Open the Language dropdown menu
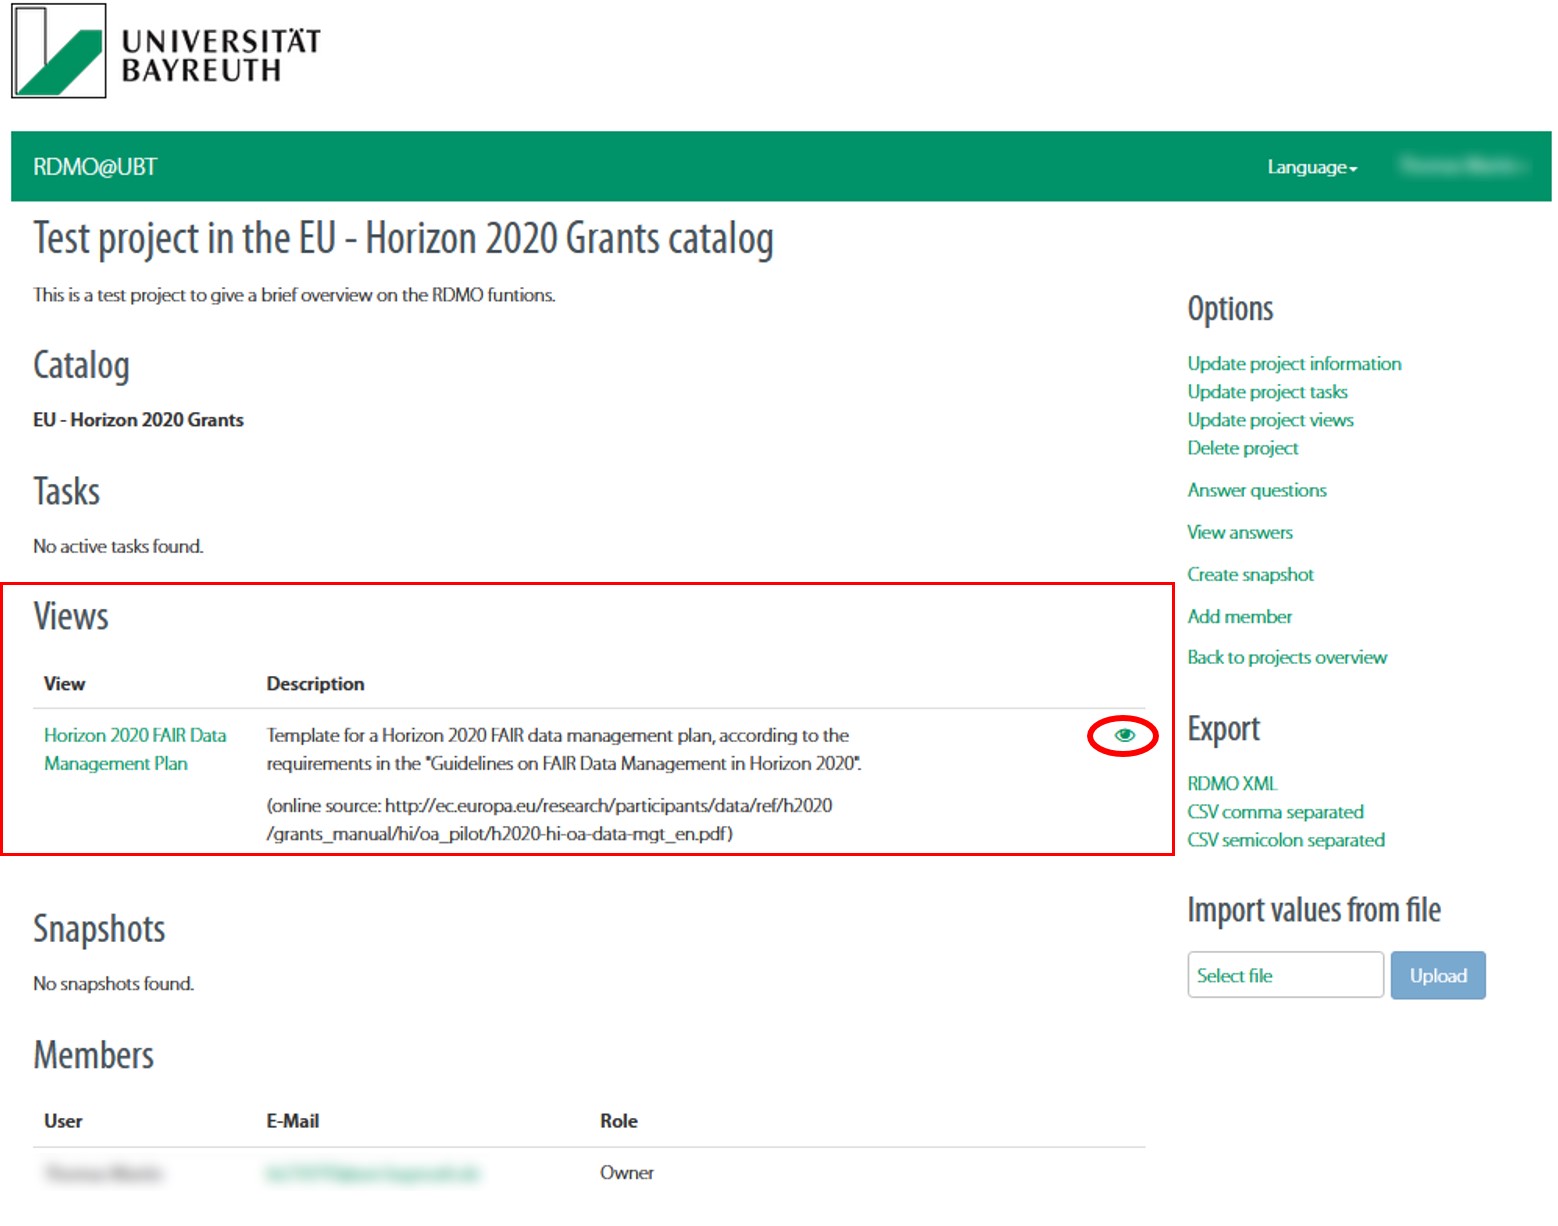1558x1226 pixels. [1312, 167]
